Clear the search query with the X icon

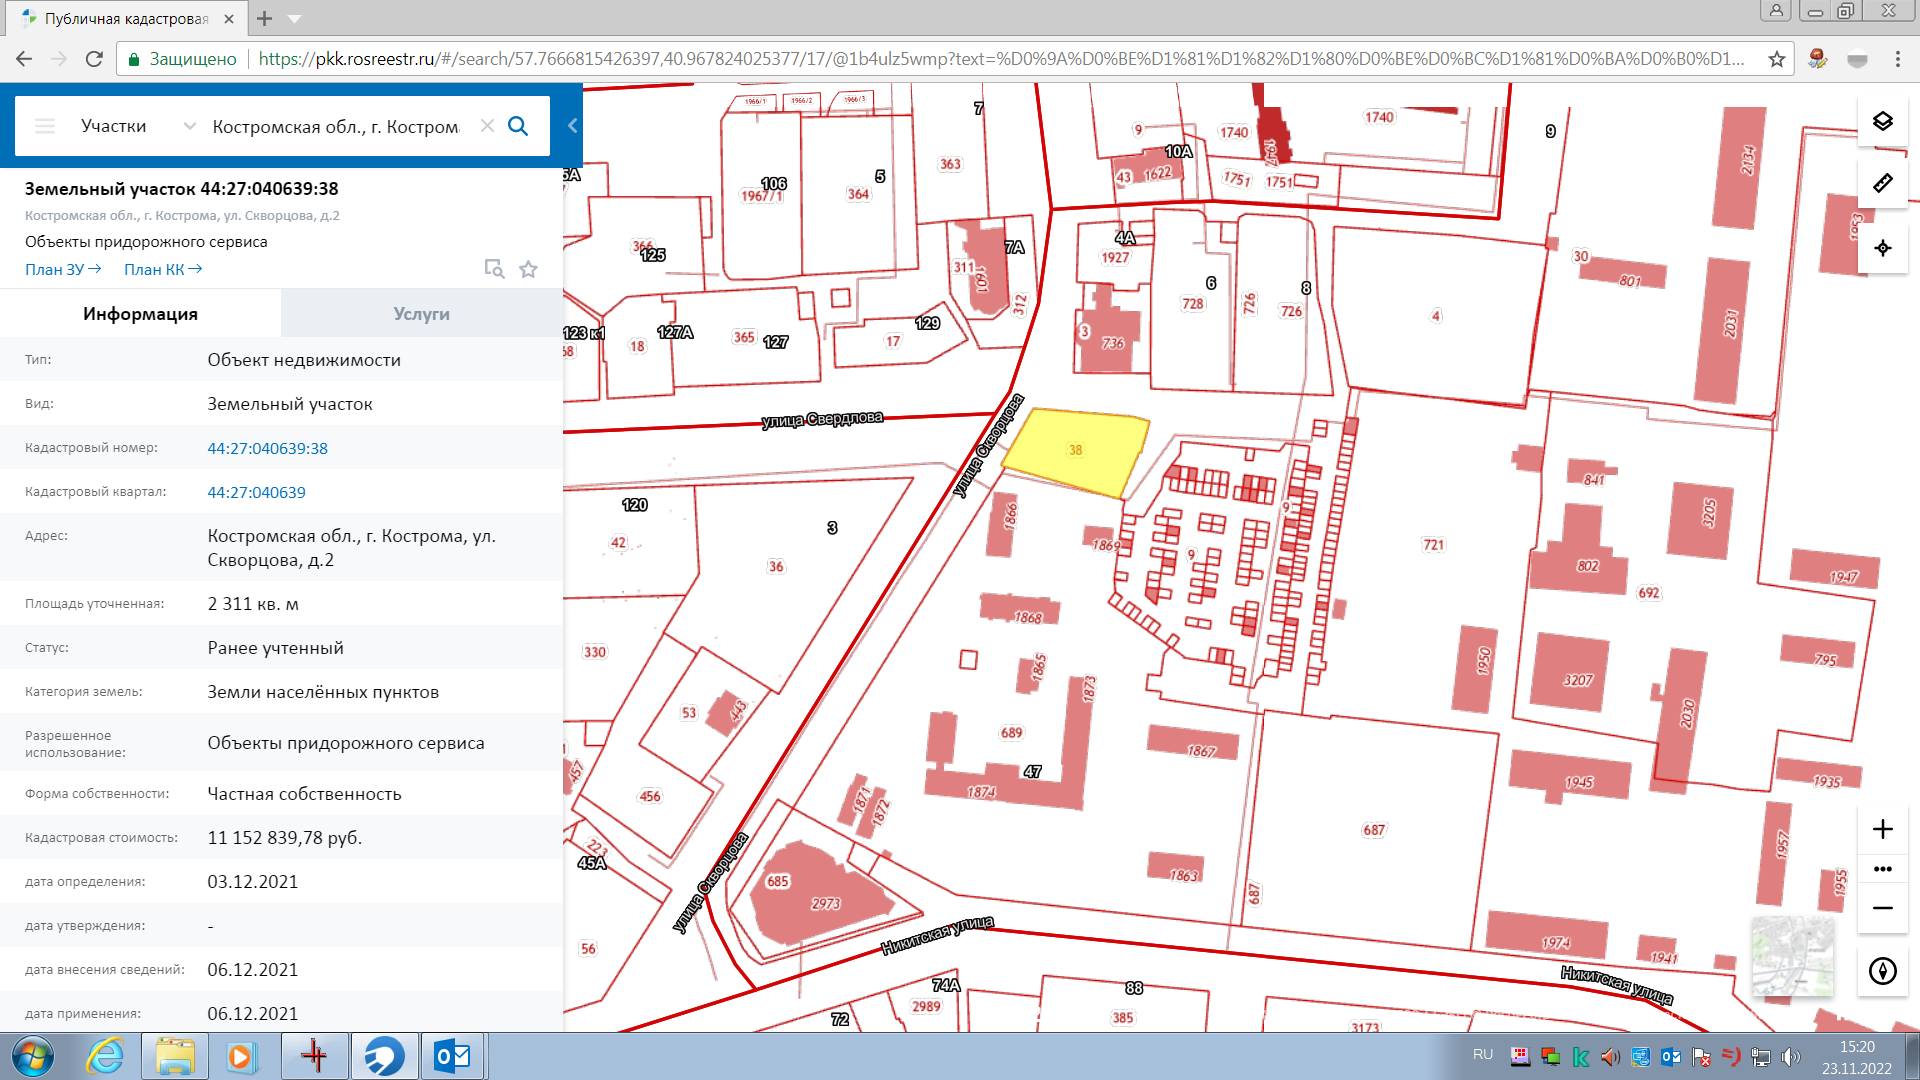tap(487, 126)
